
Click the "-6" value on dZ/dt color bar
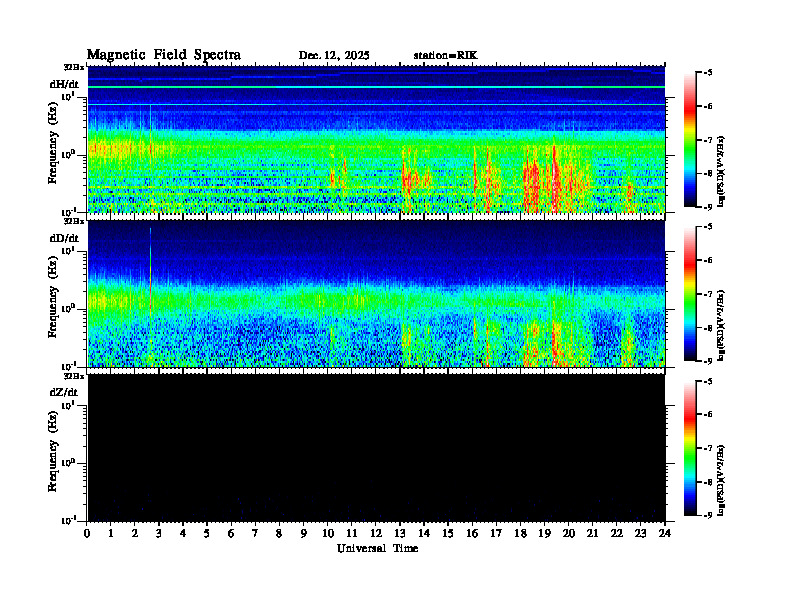point(708,414)
